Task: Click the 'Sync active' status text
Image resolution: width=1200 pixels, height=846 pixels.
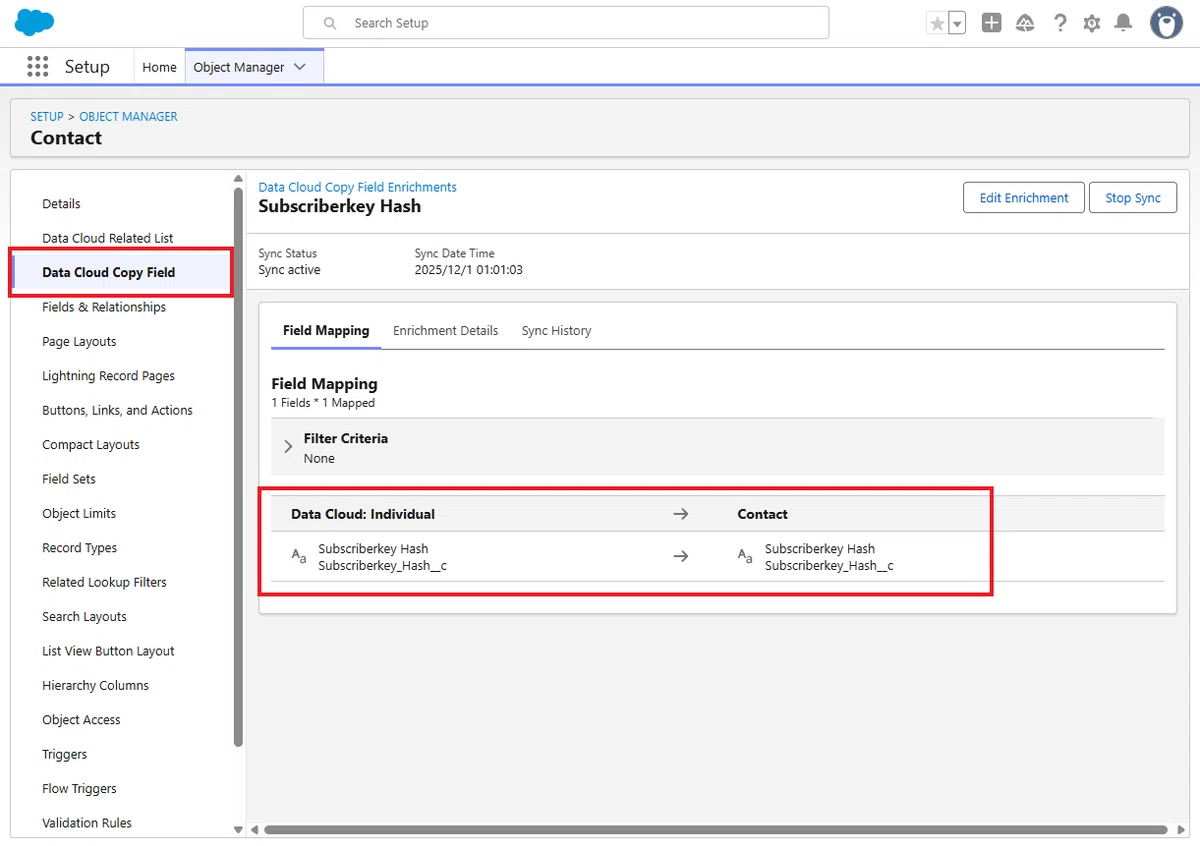Action: coord(290,270)
